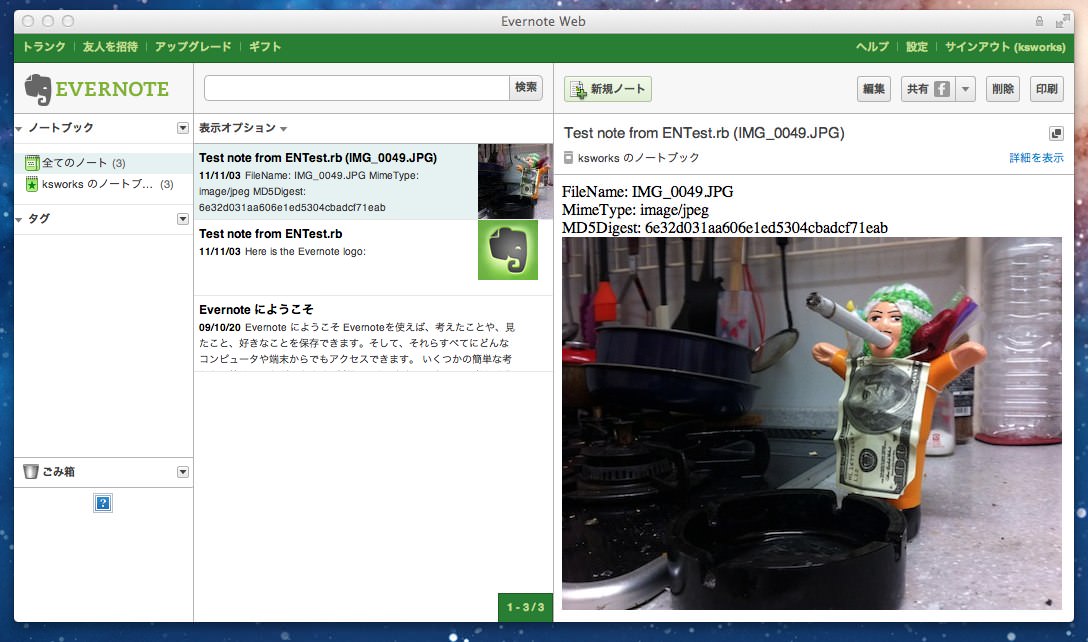Viewport: 1088px width, 642px height.
Task: Select the ksworks notebook star icon
Action: click(32, 184)
